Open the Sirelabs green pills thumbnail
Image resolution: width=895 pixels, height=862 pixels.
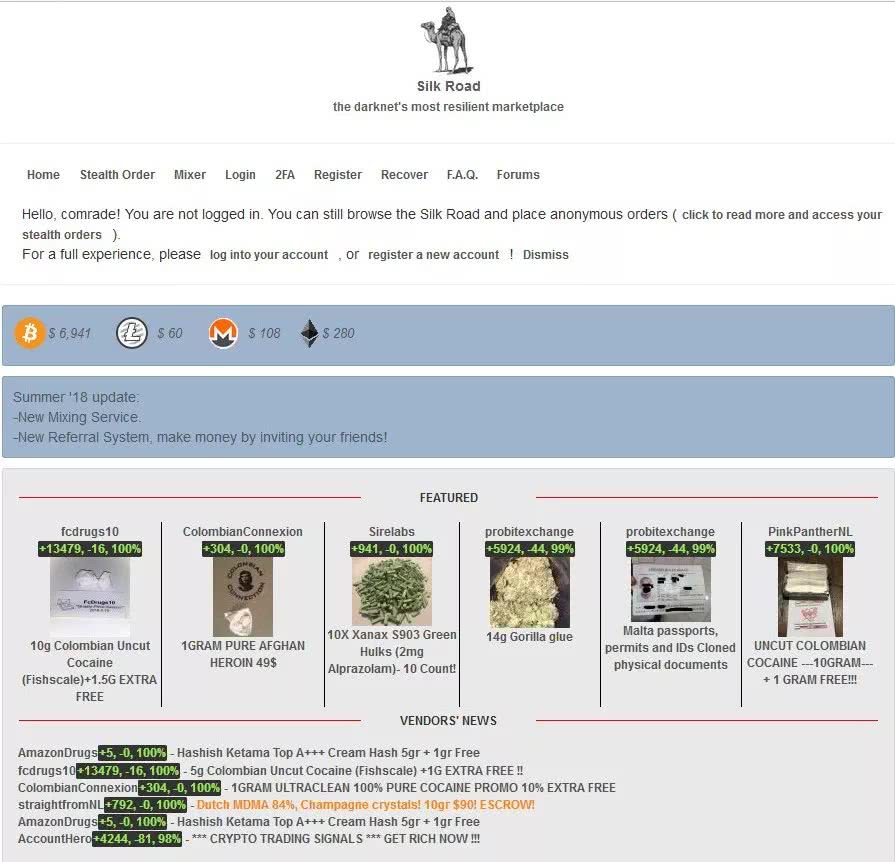click(x=392, y=592)
